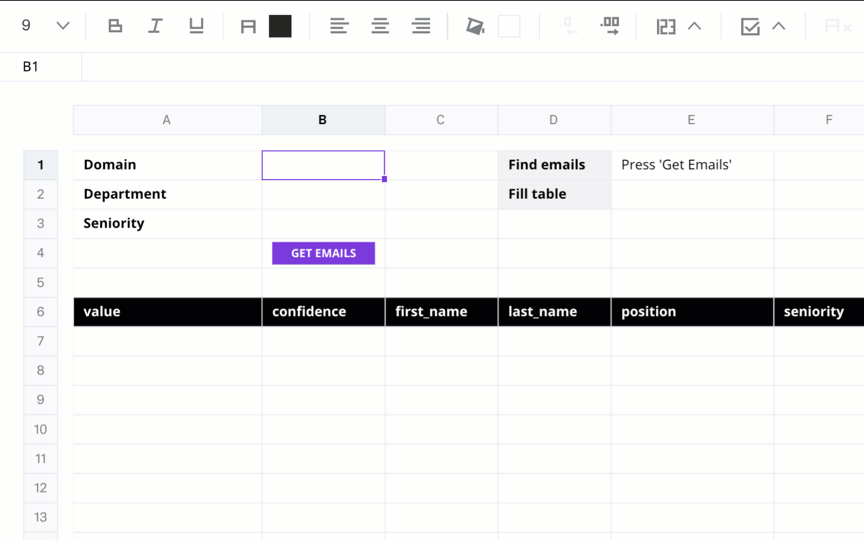The height and width of the screenshot is (540, 864).
Task: Pick the black text color swatch
Action: (280, 26)
